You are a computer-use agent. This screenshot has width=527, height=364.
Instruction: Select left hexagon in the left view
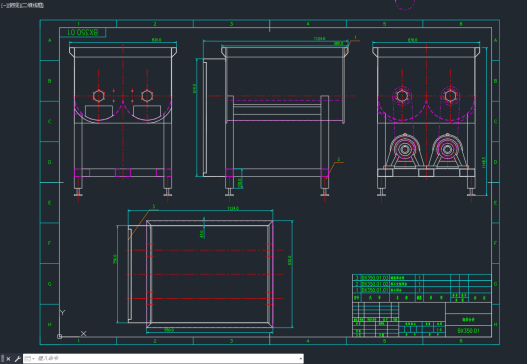click(x=98, y=96)
